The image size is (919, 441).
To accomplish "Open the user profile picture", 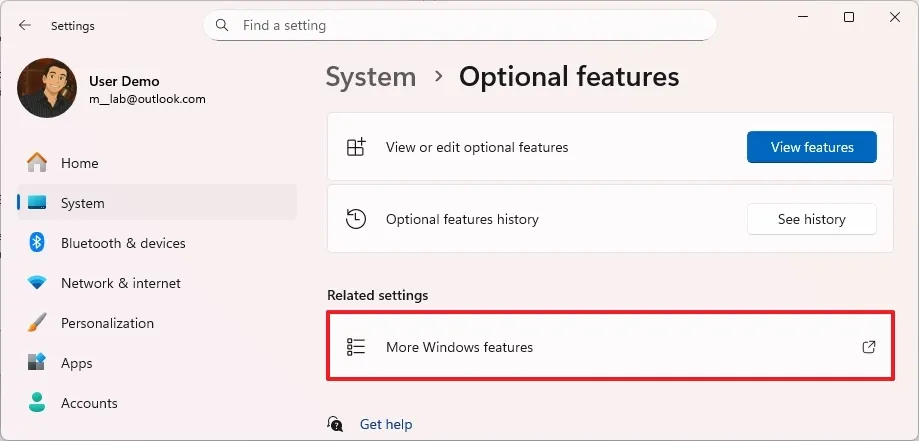I will [47, 88].
